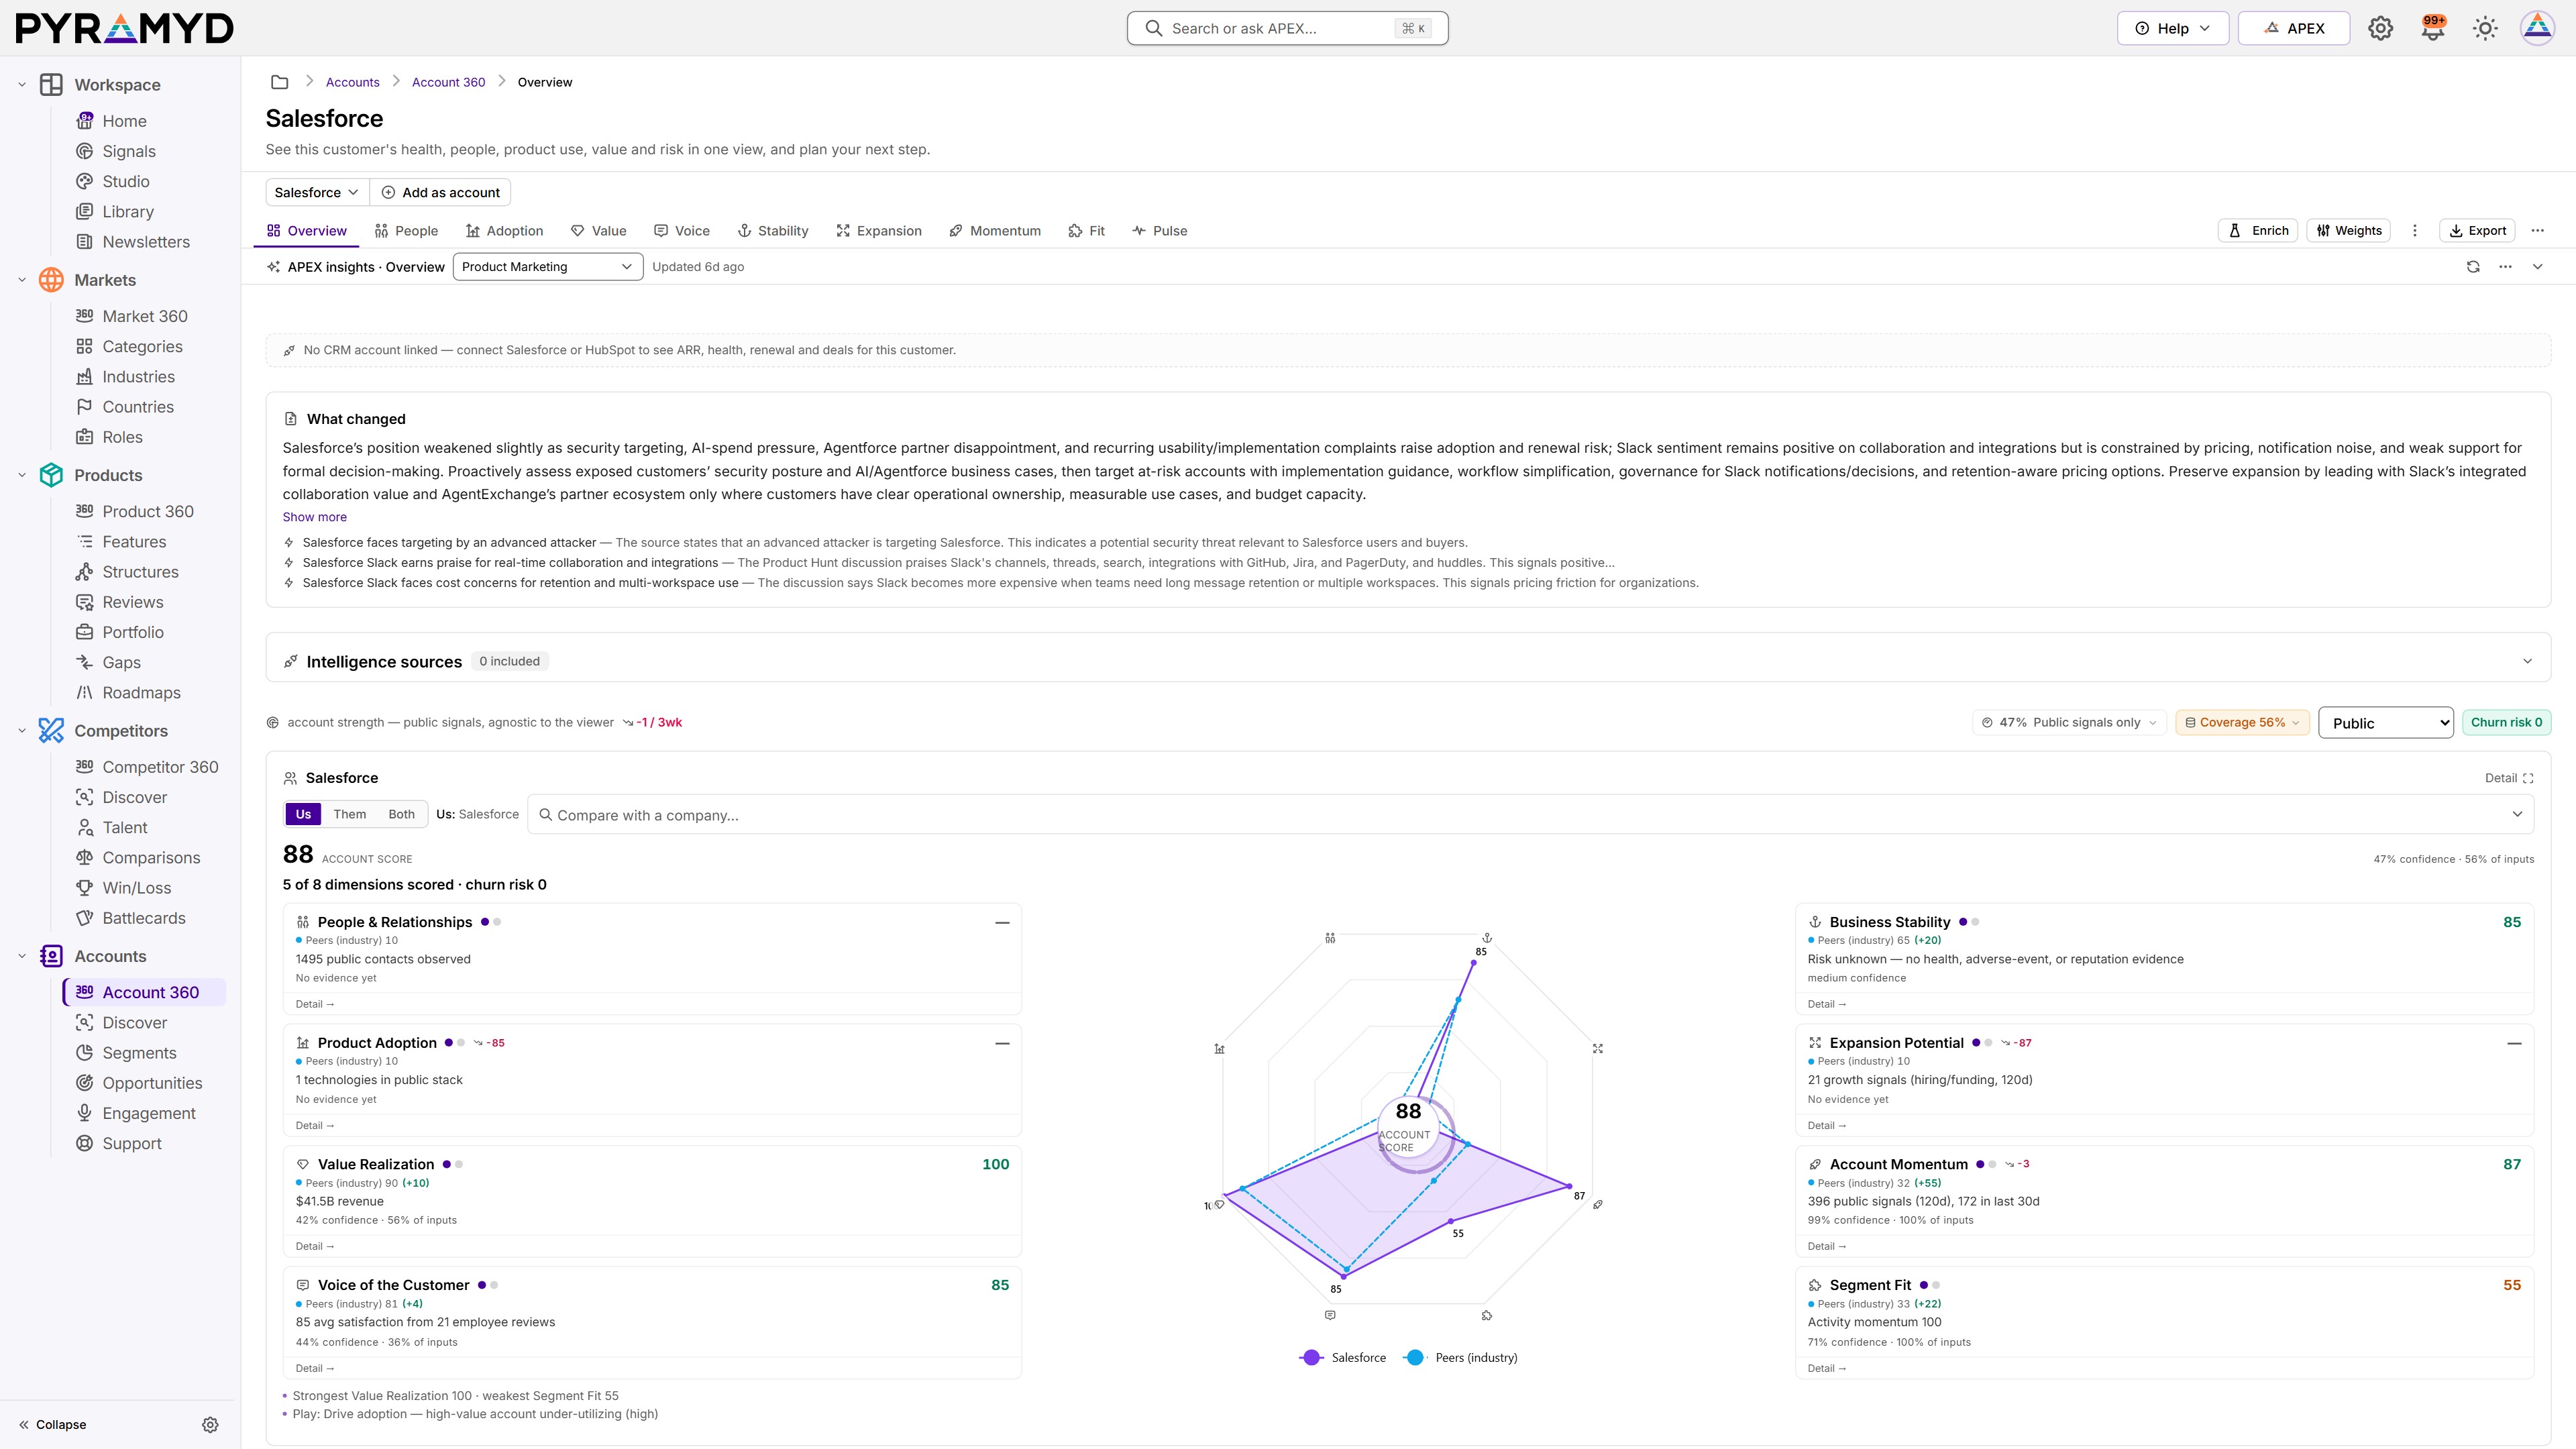Expand Salesforce card with Detail fullscreen icon
The height and width of the screenshot is (1449, 2576).
coord(2509,778)
